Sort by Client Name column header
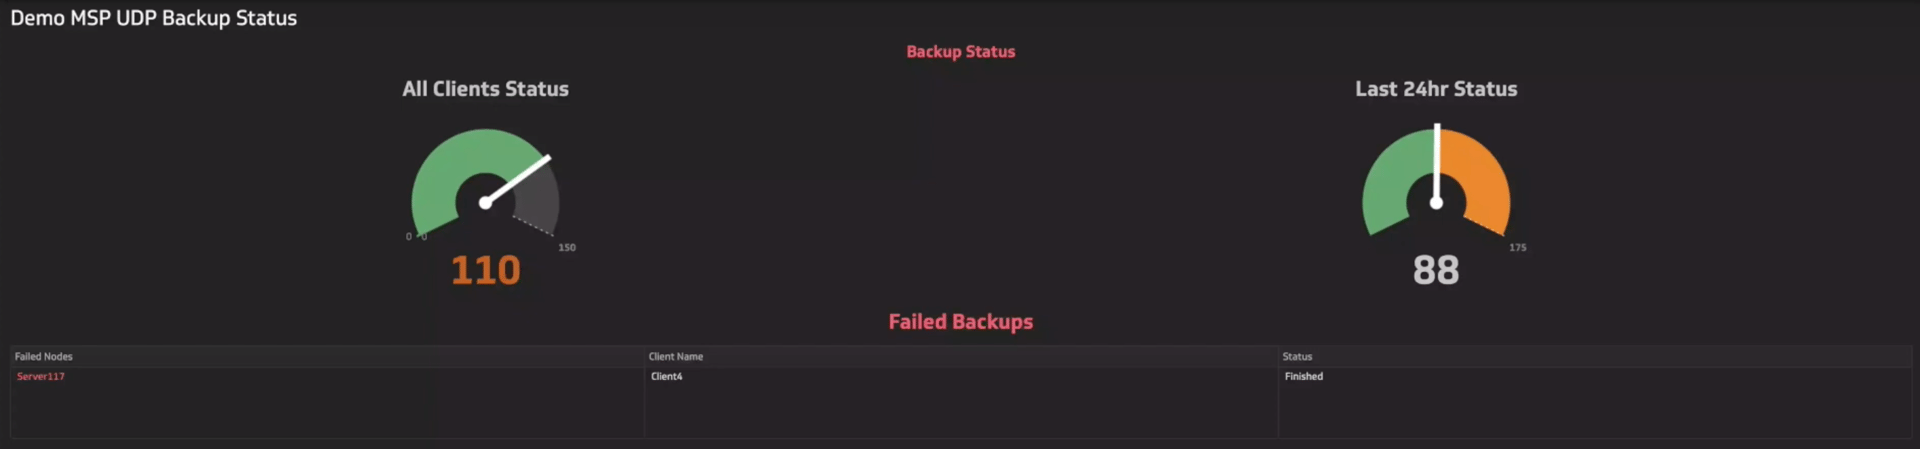1920x449 pixels. coord(676,356)
